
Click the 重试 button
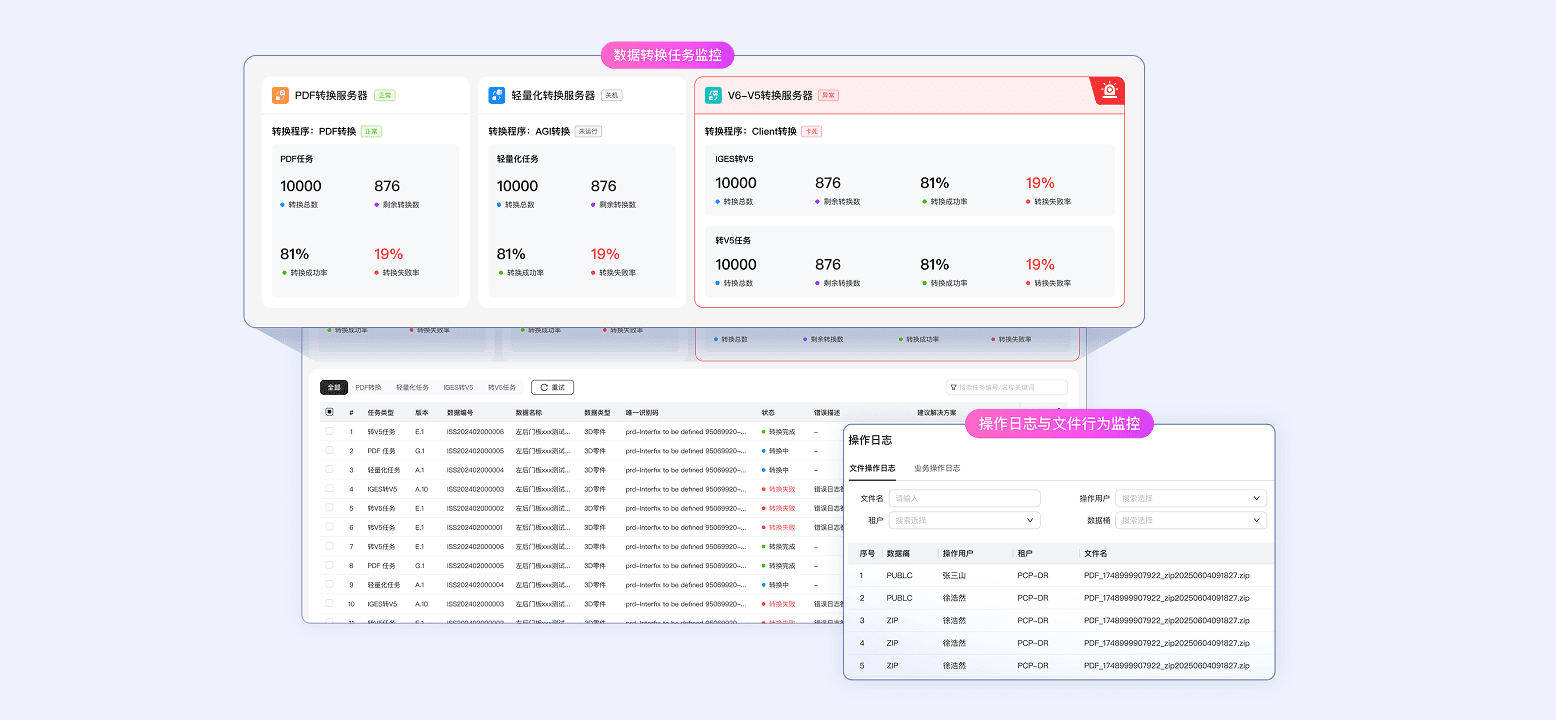click(553, 387)
